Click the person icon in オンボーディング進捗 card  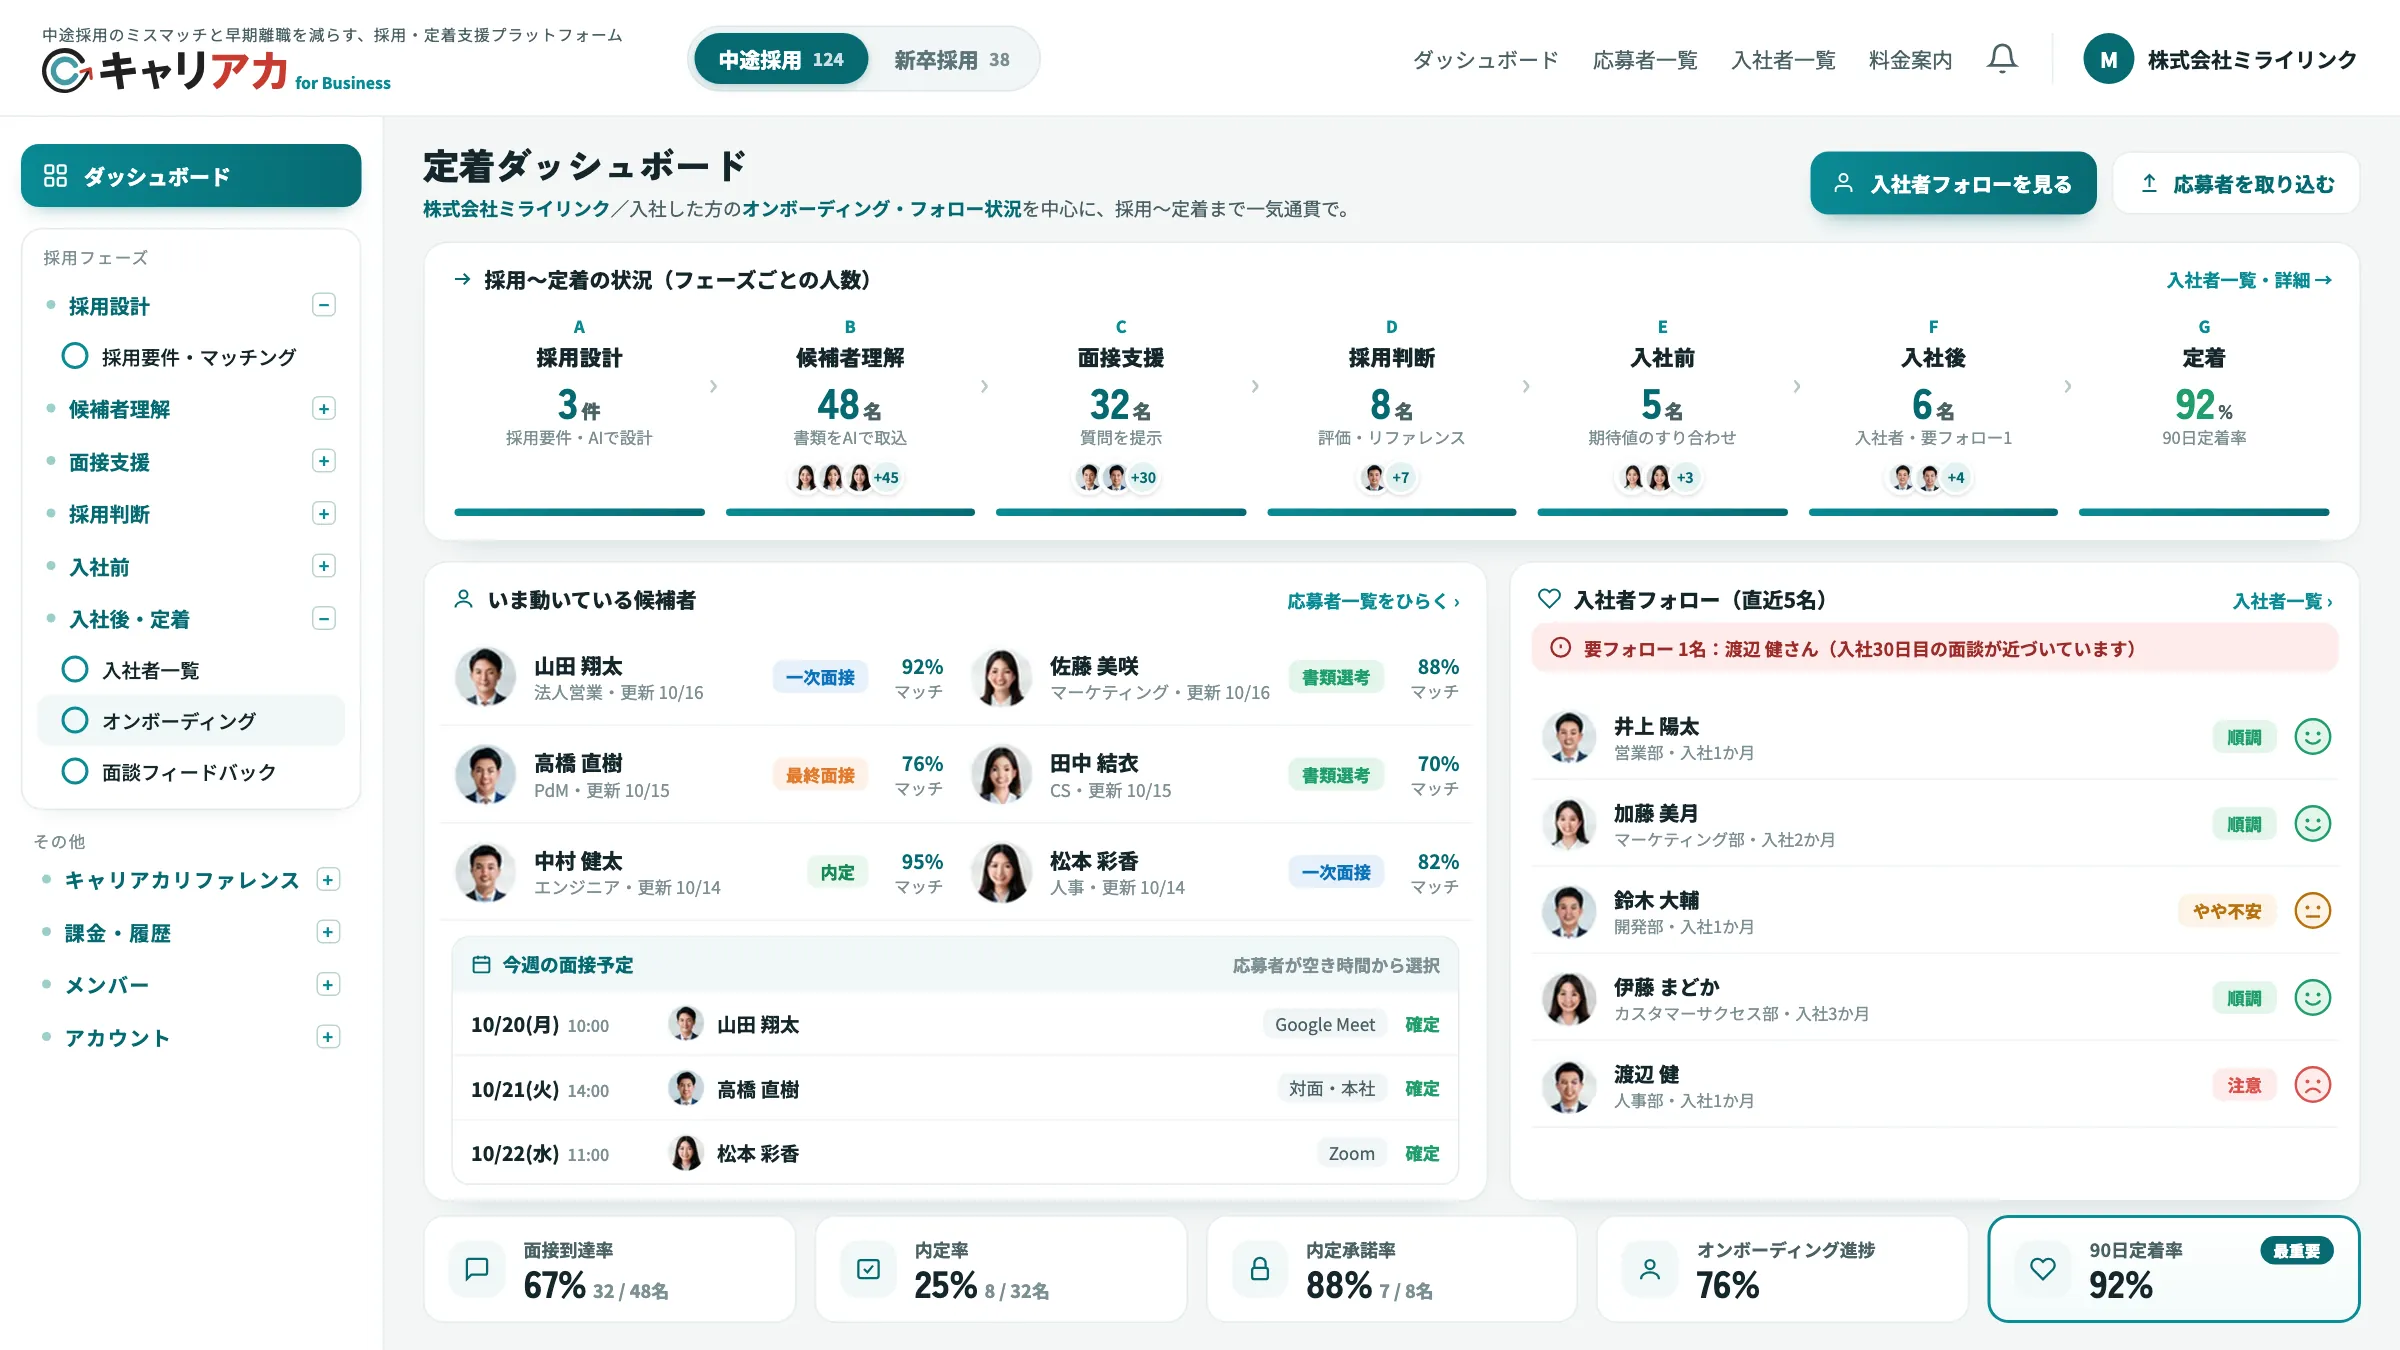pyautogui.click(x=1650, y=1269)
